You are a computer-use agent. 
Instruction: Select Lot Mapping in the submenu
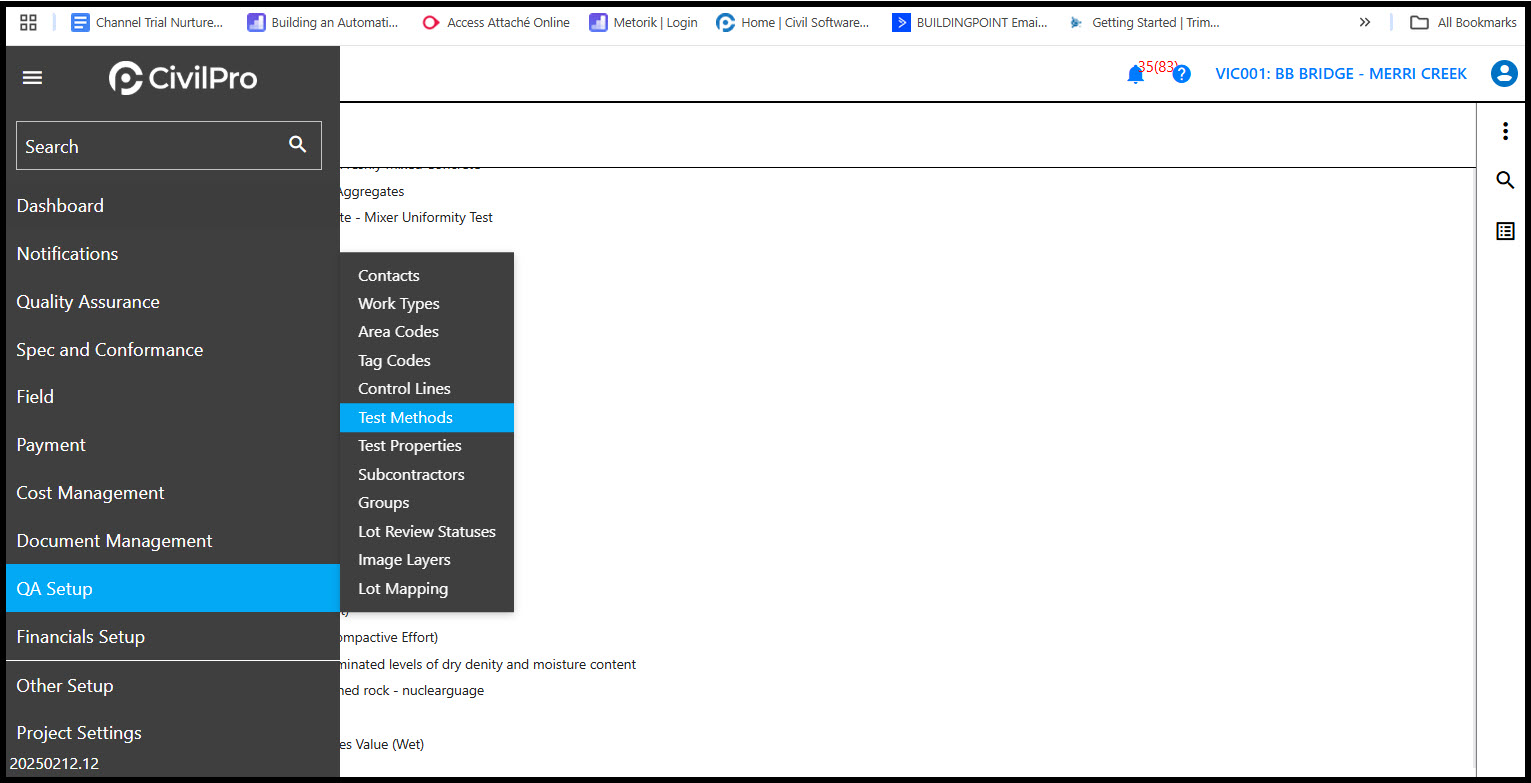click(x=403, y=589)
